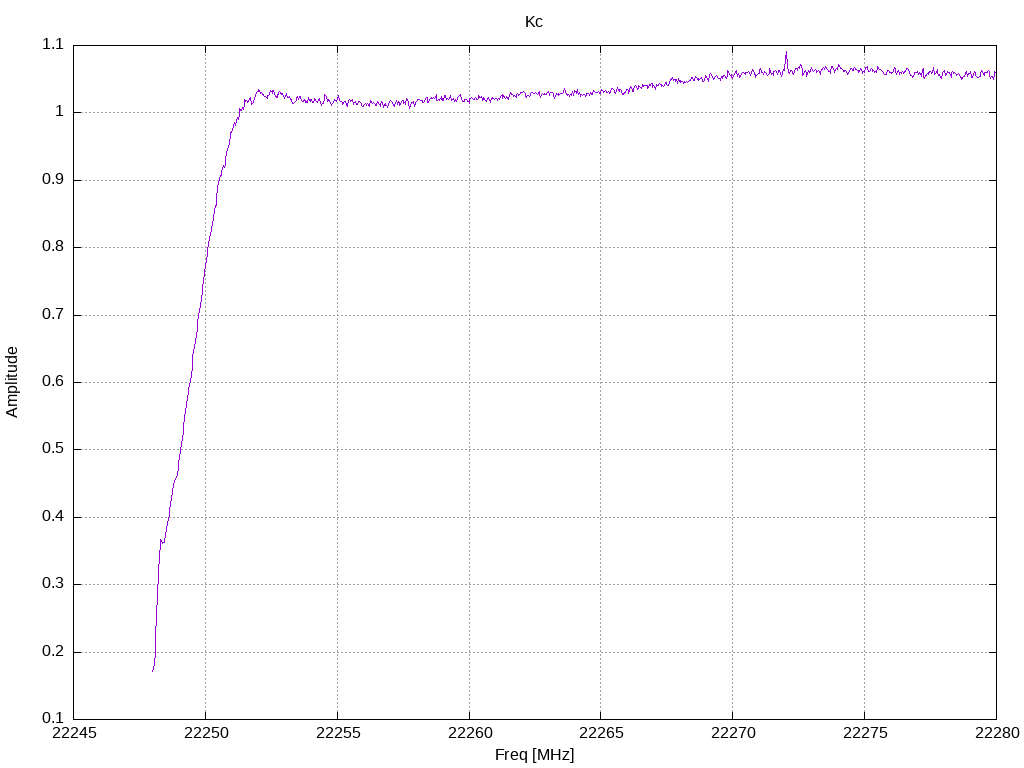
Task: Click the 22275 x-axis tick label
Action: (865, 733)
